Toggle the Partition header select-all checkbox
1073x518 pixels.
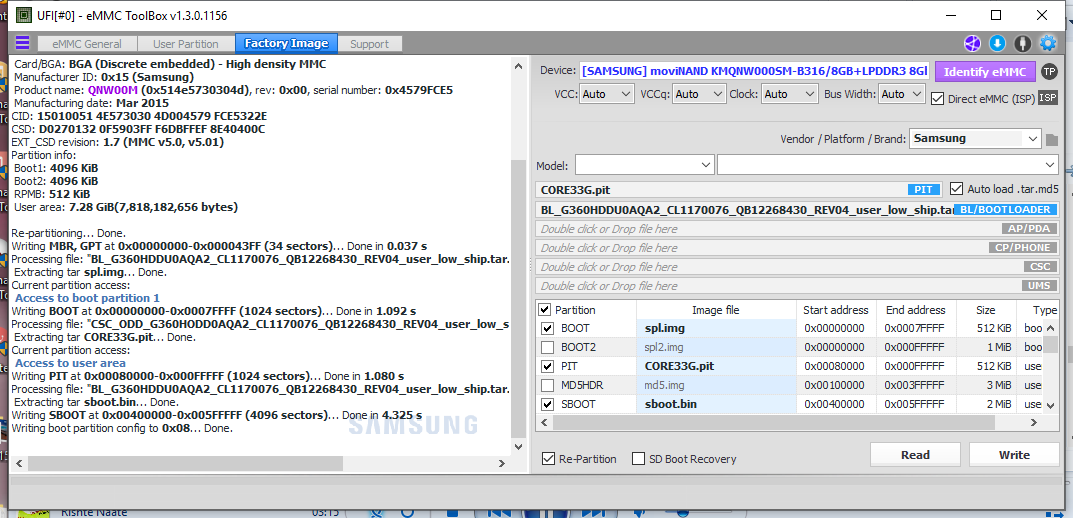click(x=545, y=309)
